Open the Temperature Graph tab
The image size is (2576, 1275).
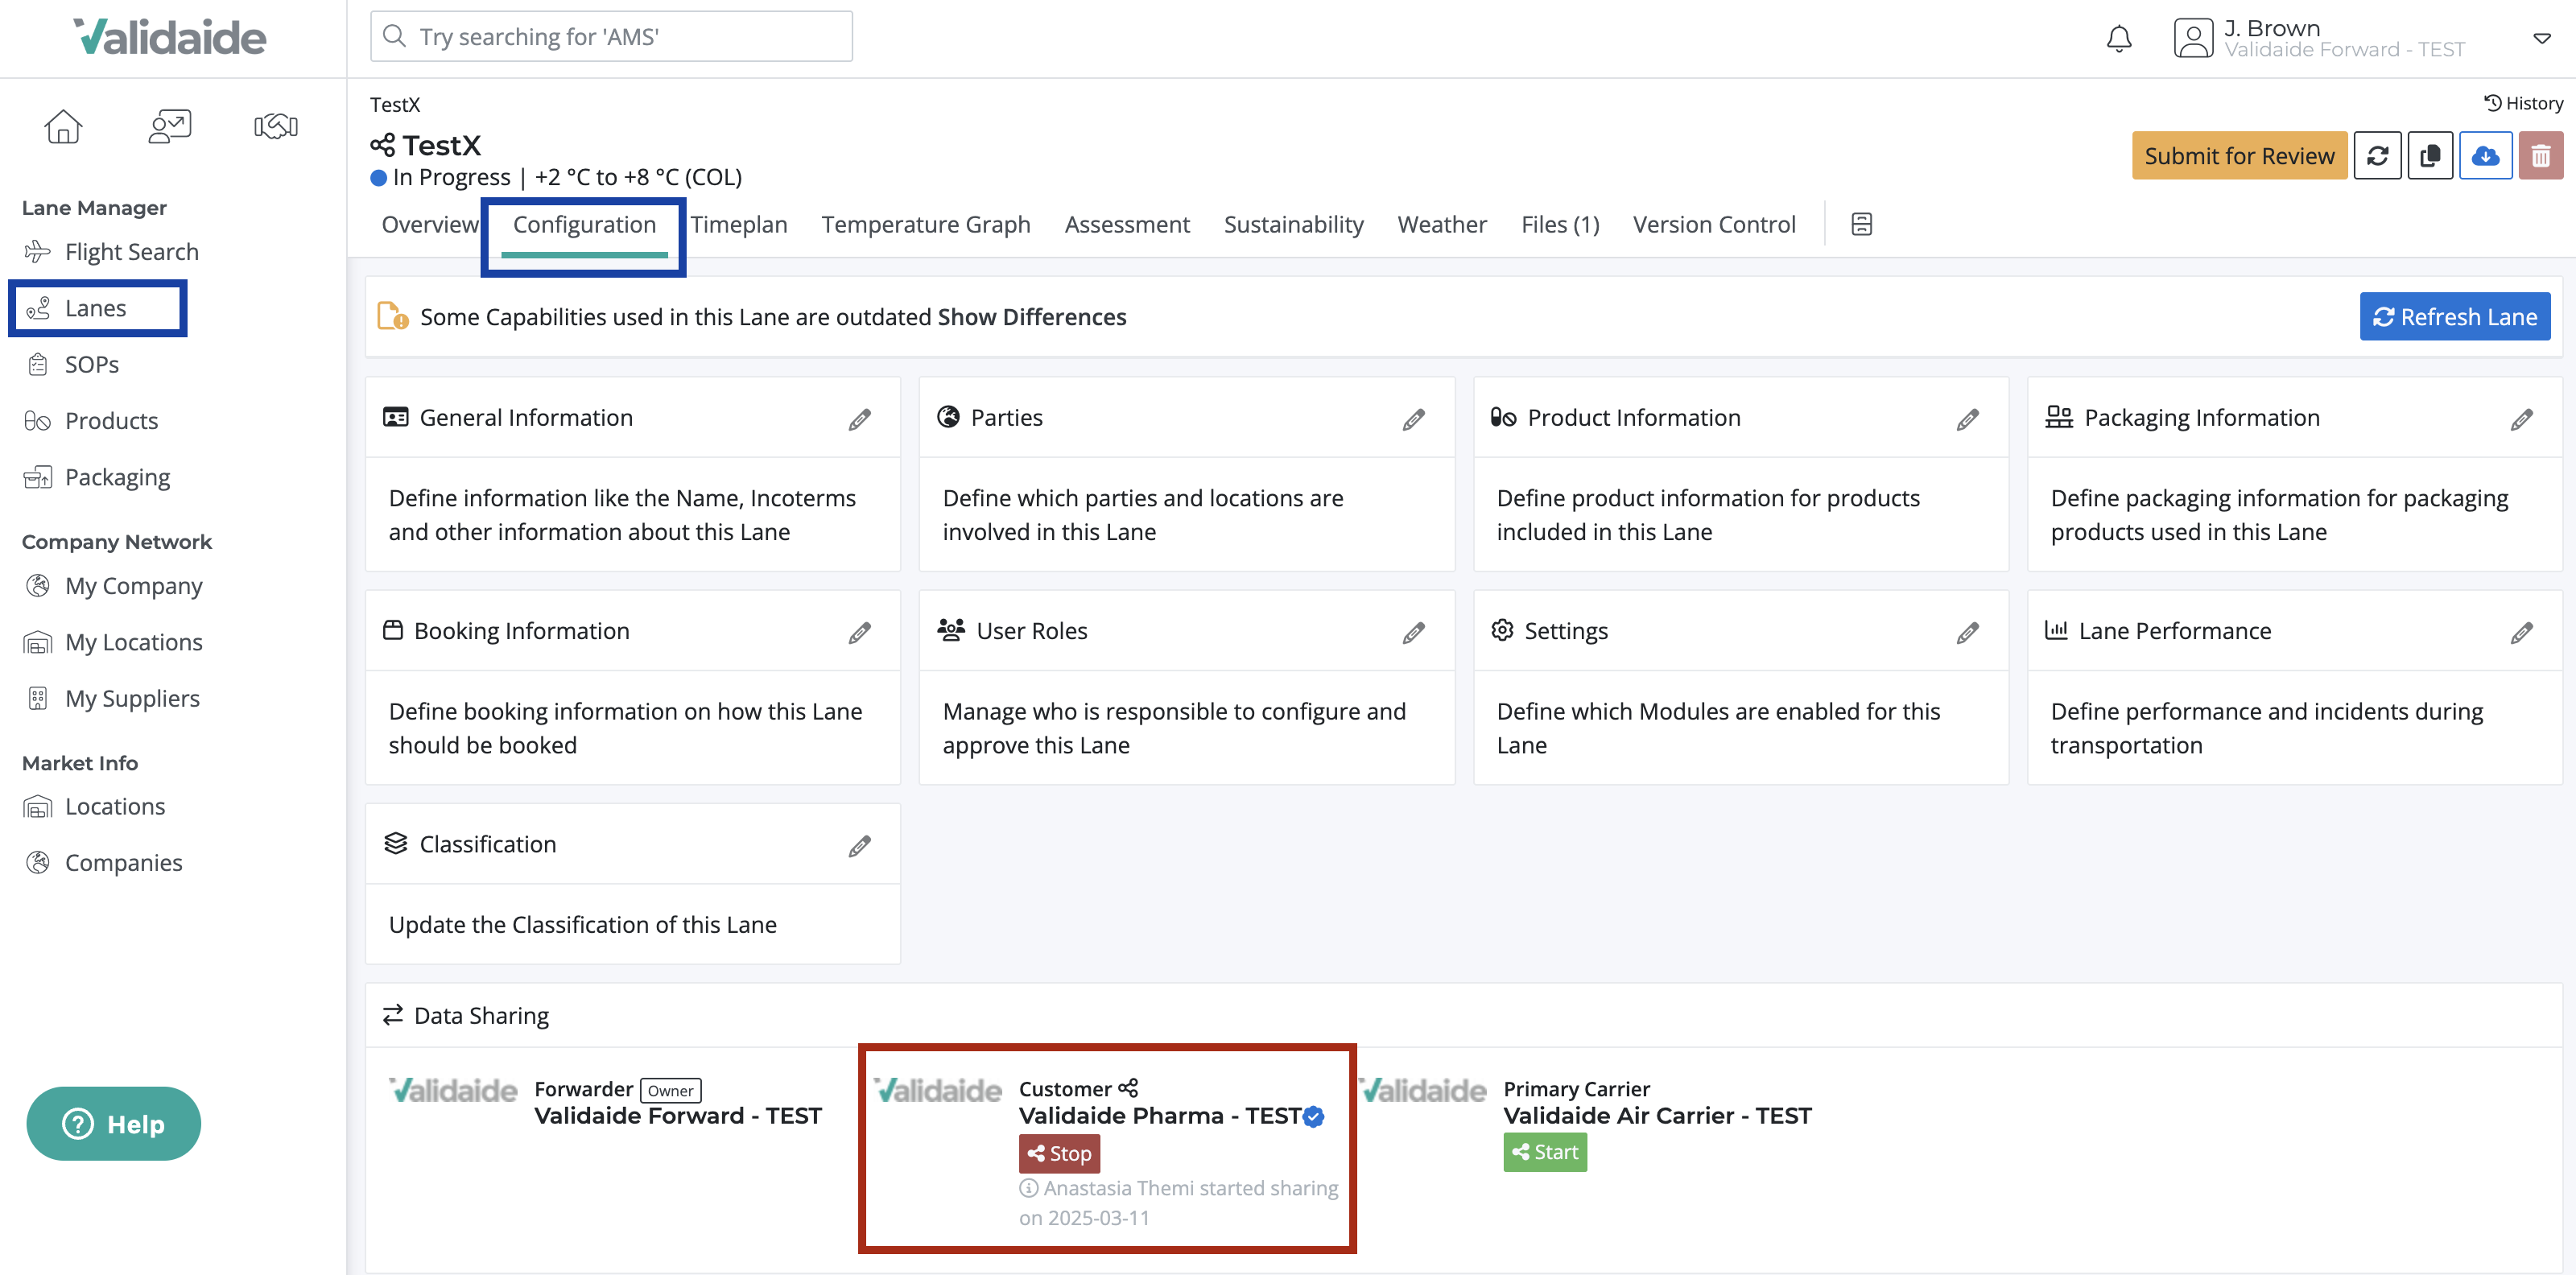coord(926,224)
